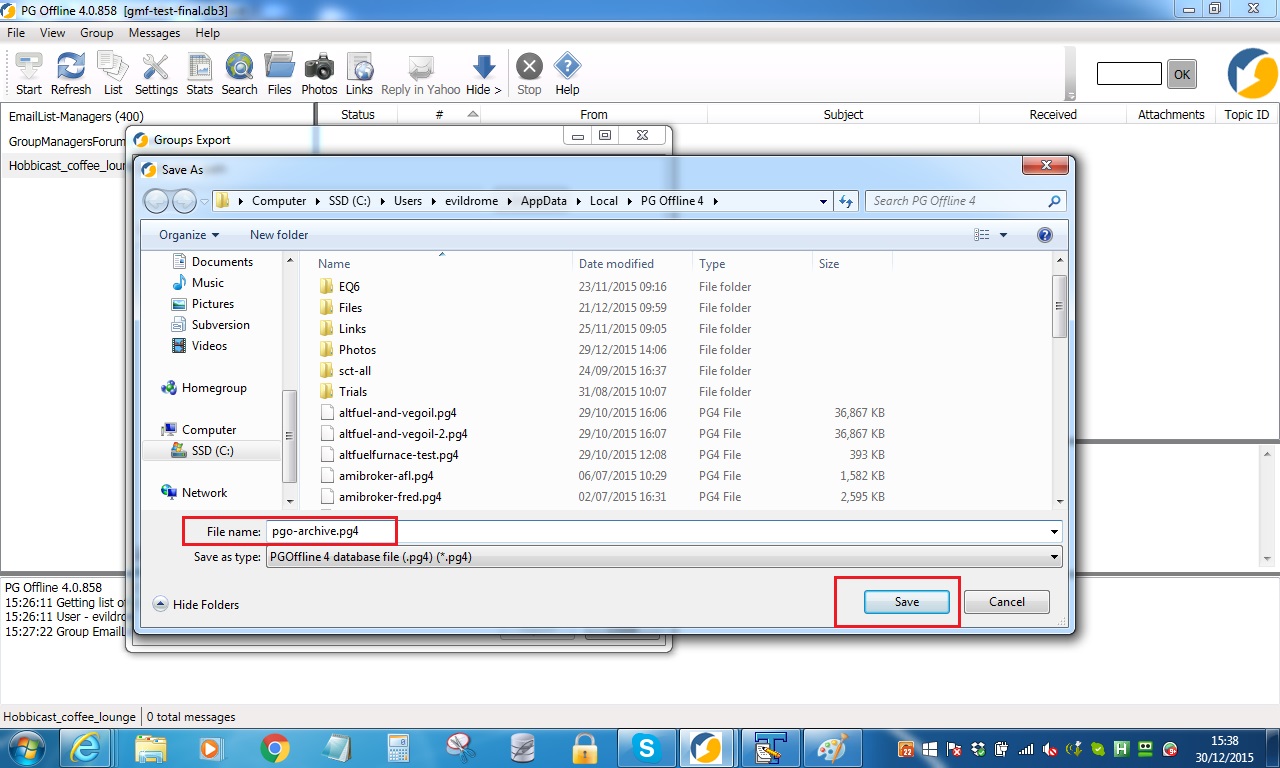Click the empty field beside OK
Viewport: 1280px width, 768px height.
[x=1129, y=73]
